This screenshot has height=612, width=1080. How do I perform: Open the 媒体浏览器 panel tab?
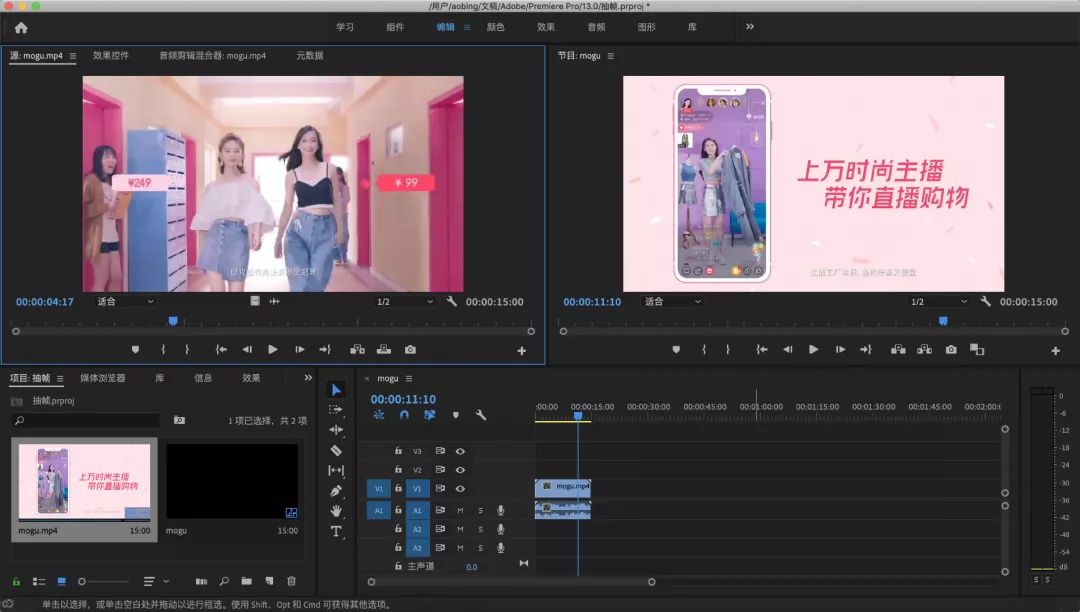click(103, 378)
